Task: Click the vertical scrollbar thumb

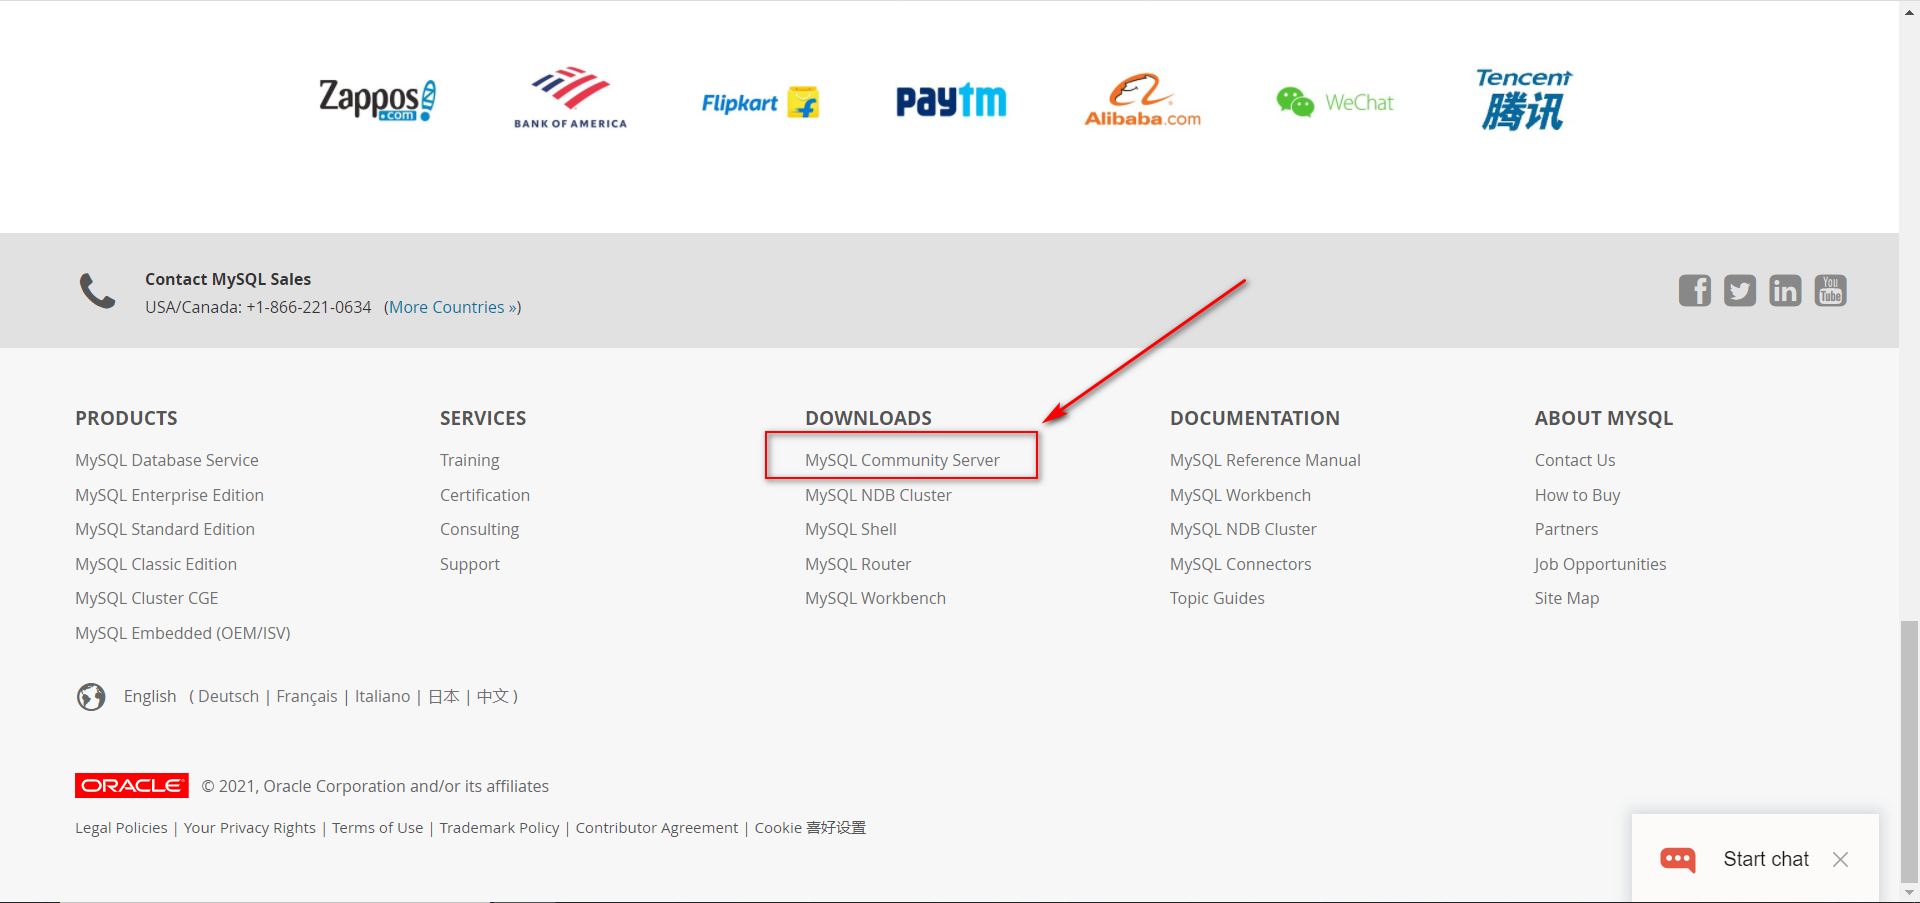Action: point(1909,751)
